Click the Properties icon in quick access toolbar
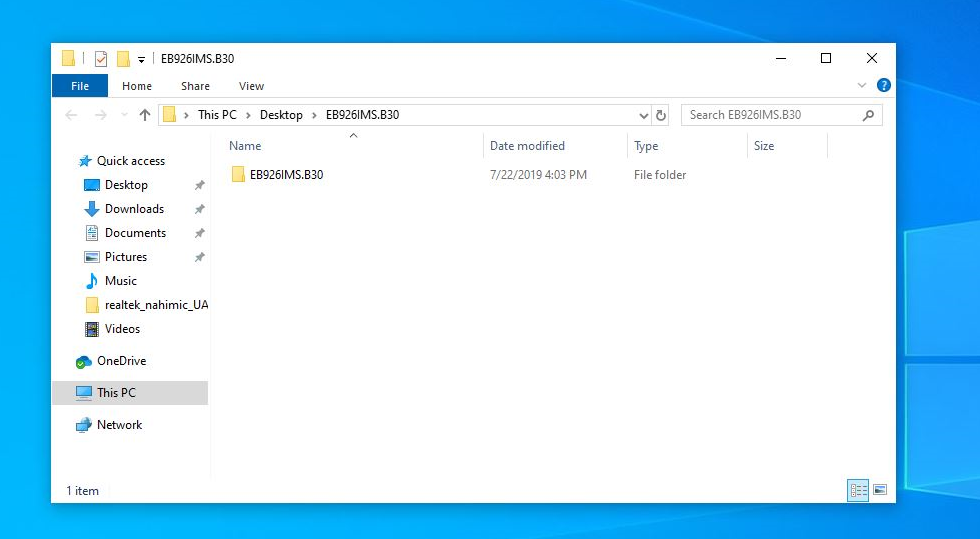980x539 pixels. 101,59
